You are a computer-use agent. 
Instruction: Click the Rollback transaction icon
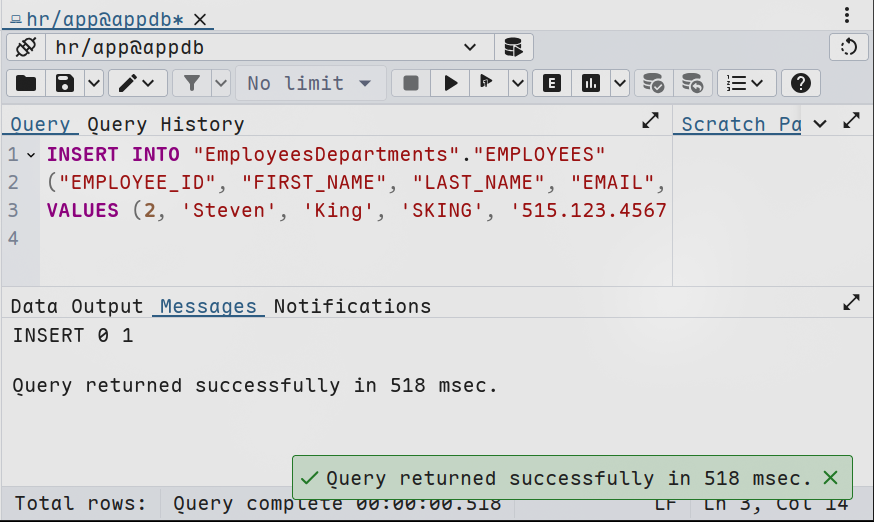pos(692,83)
